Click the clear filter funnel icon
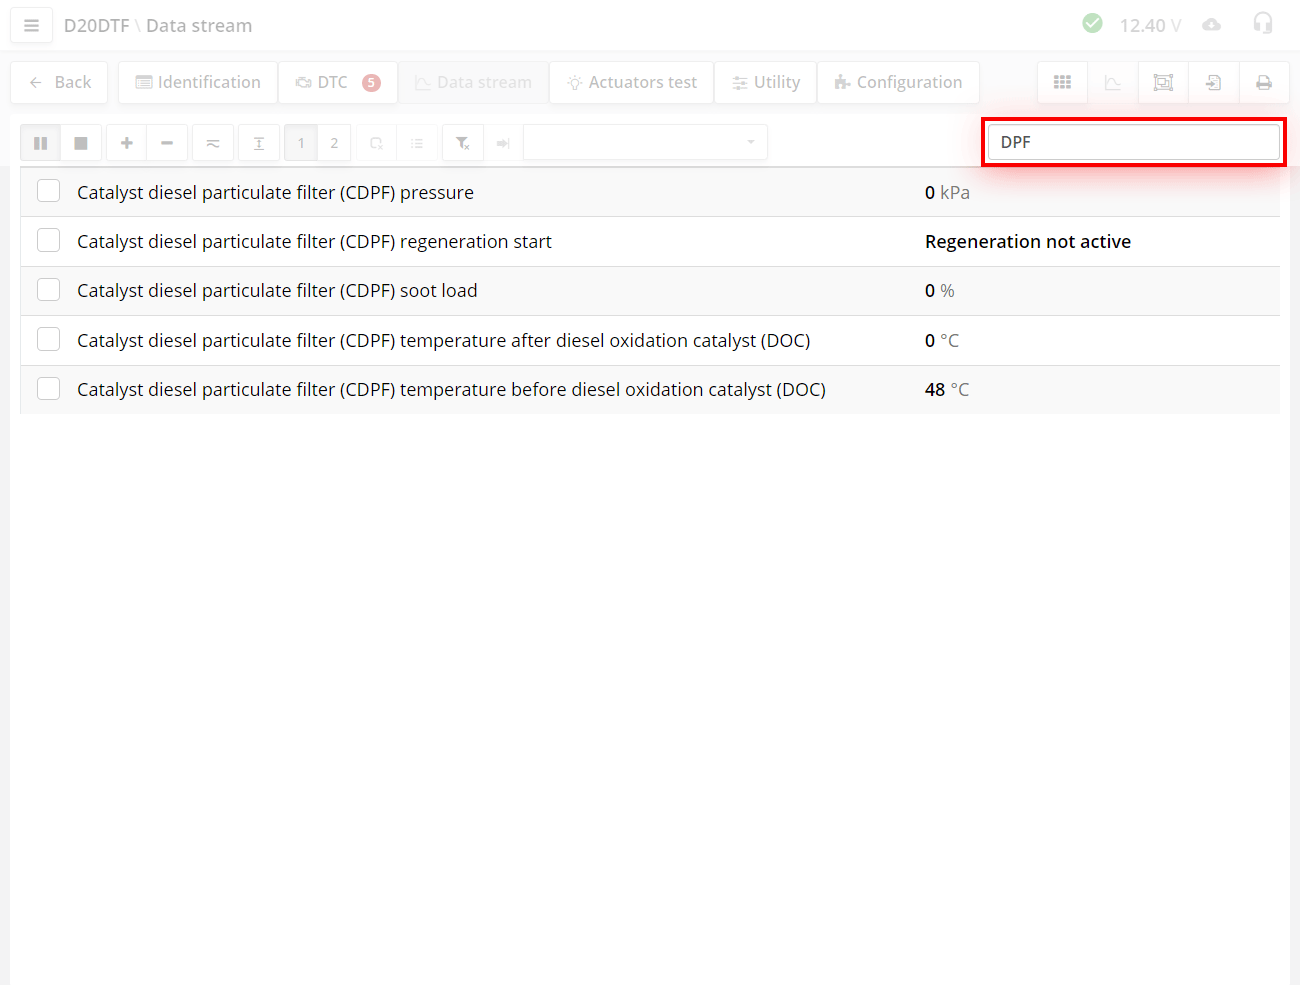 [463, 143]
